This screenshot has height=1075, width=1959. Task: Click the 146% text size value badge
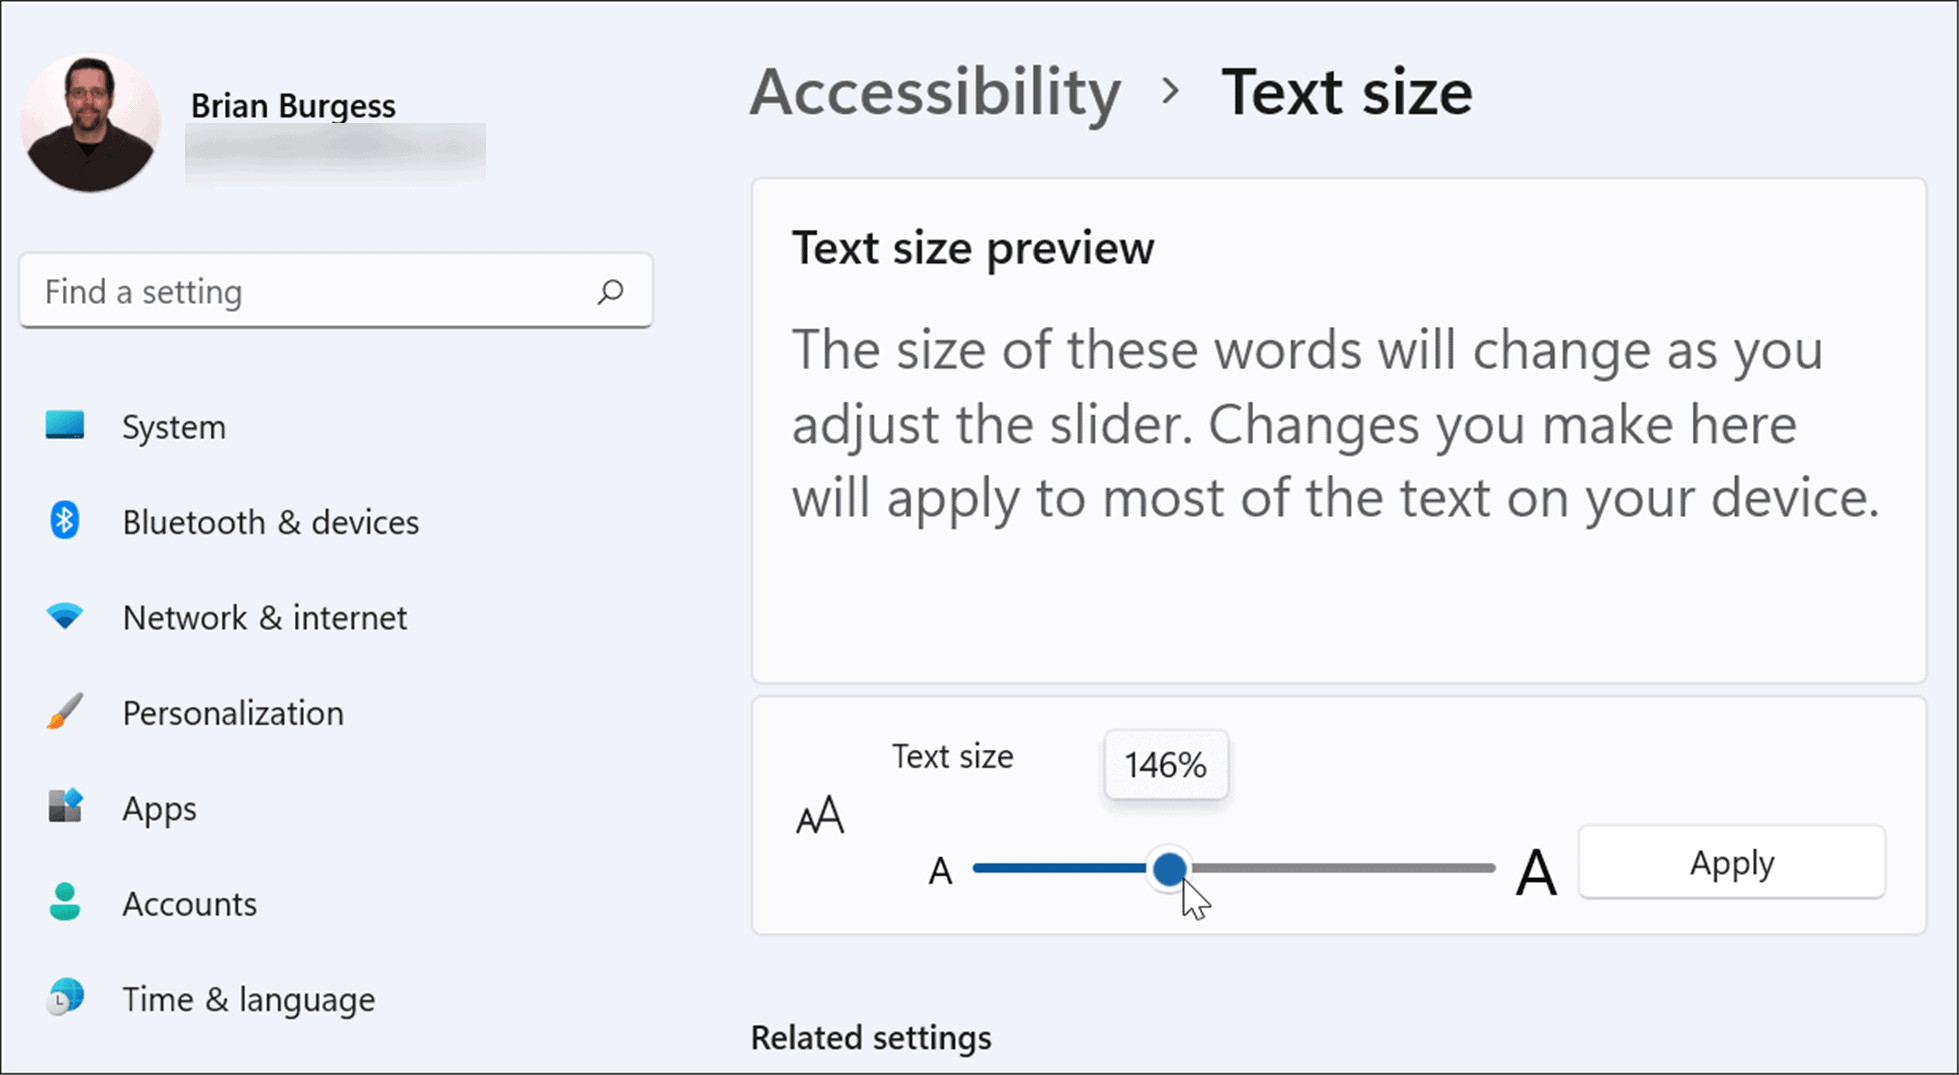(1165, 765)
